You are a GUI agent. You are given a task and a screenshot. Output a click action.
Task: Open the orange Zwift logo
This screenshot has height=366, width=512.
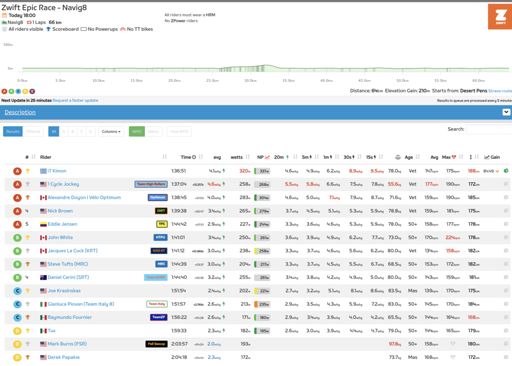tap(500, 16)
